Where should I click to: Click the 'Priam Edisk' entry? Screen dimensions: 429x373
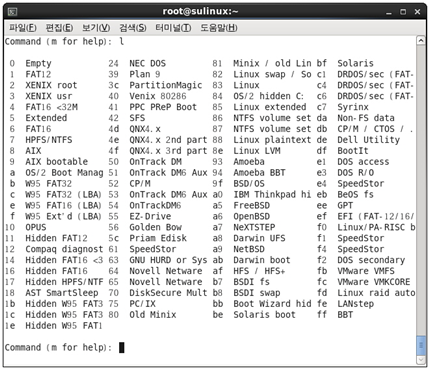point(158,238)
